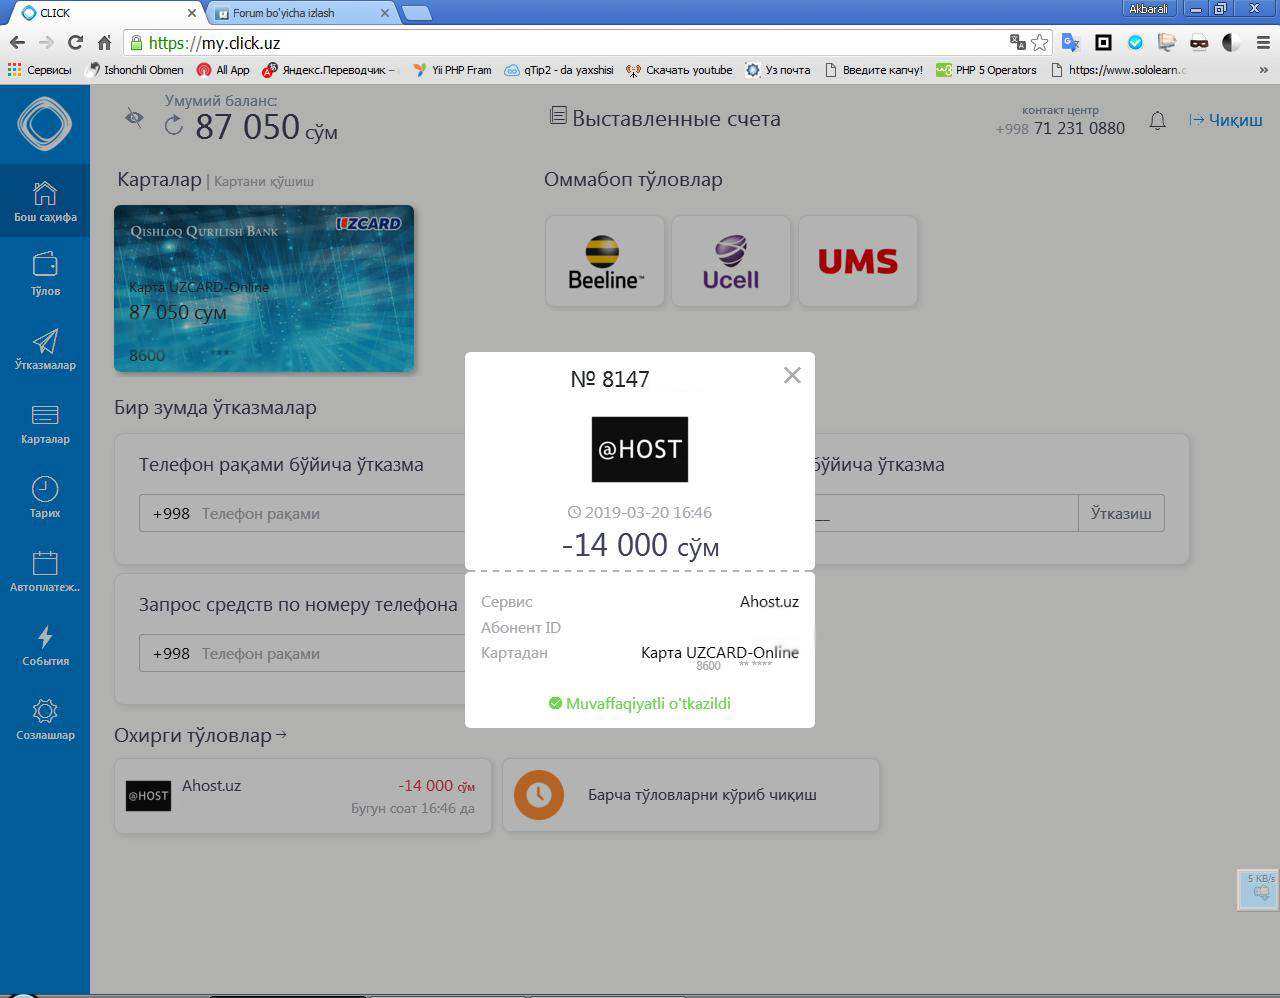Open Карталар cards section in sidebar
The height and width of the screenshot is (998, 1280).
(45, 421)
